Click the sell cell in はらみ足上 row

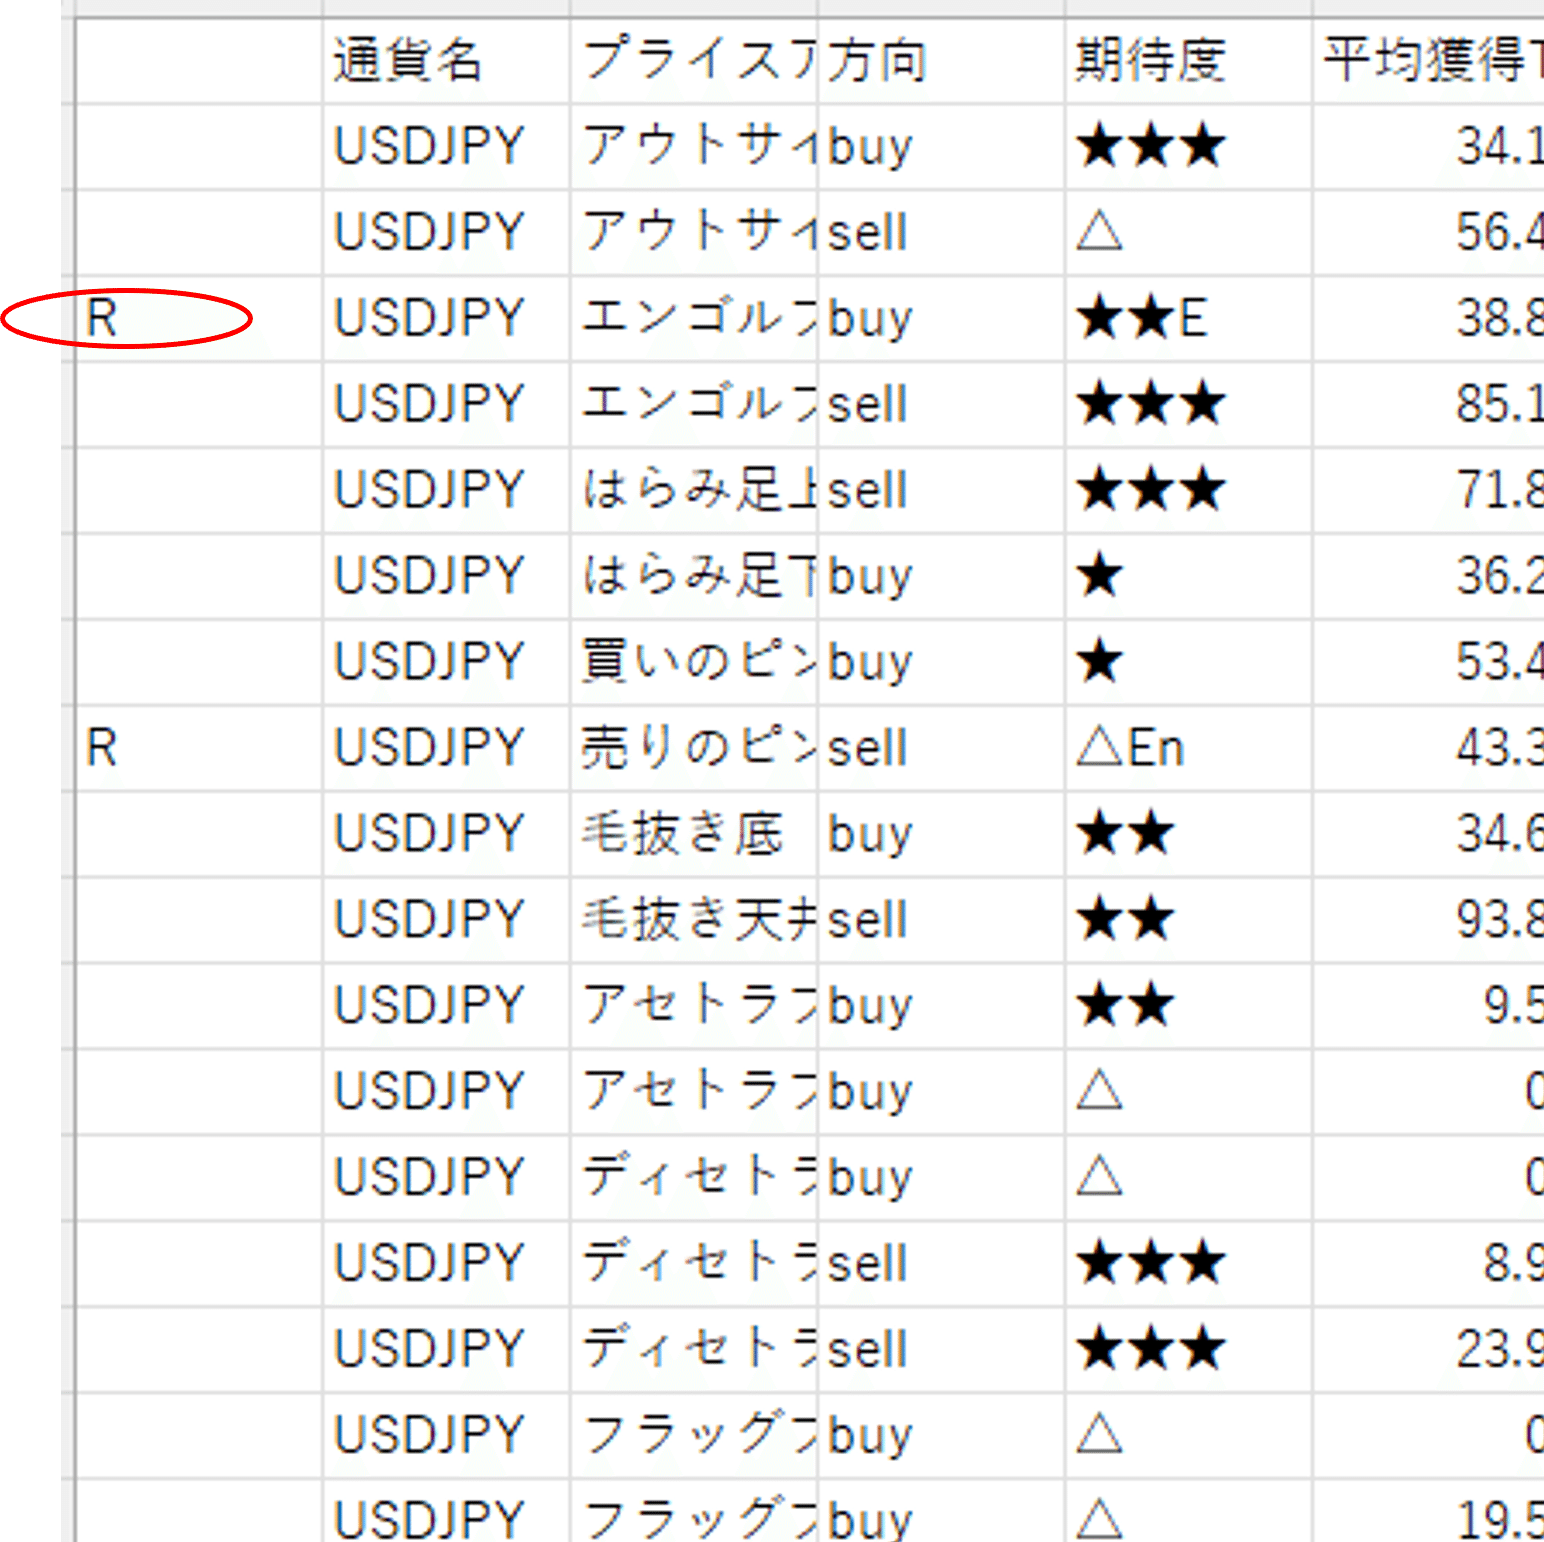click(940, 490)
